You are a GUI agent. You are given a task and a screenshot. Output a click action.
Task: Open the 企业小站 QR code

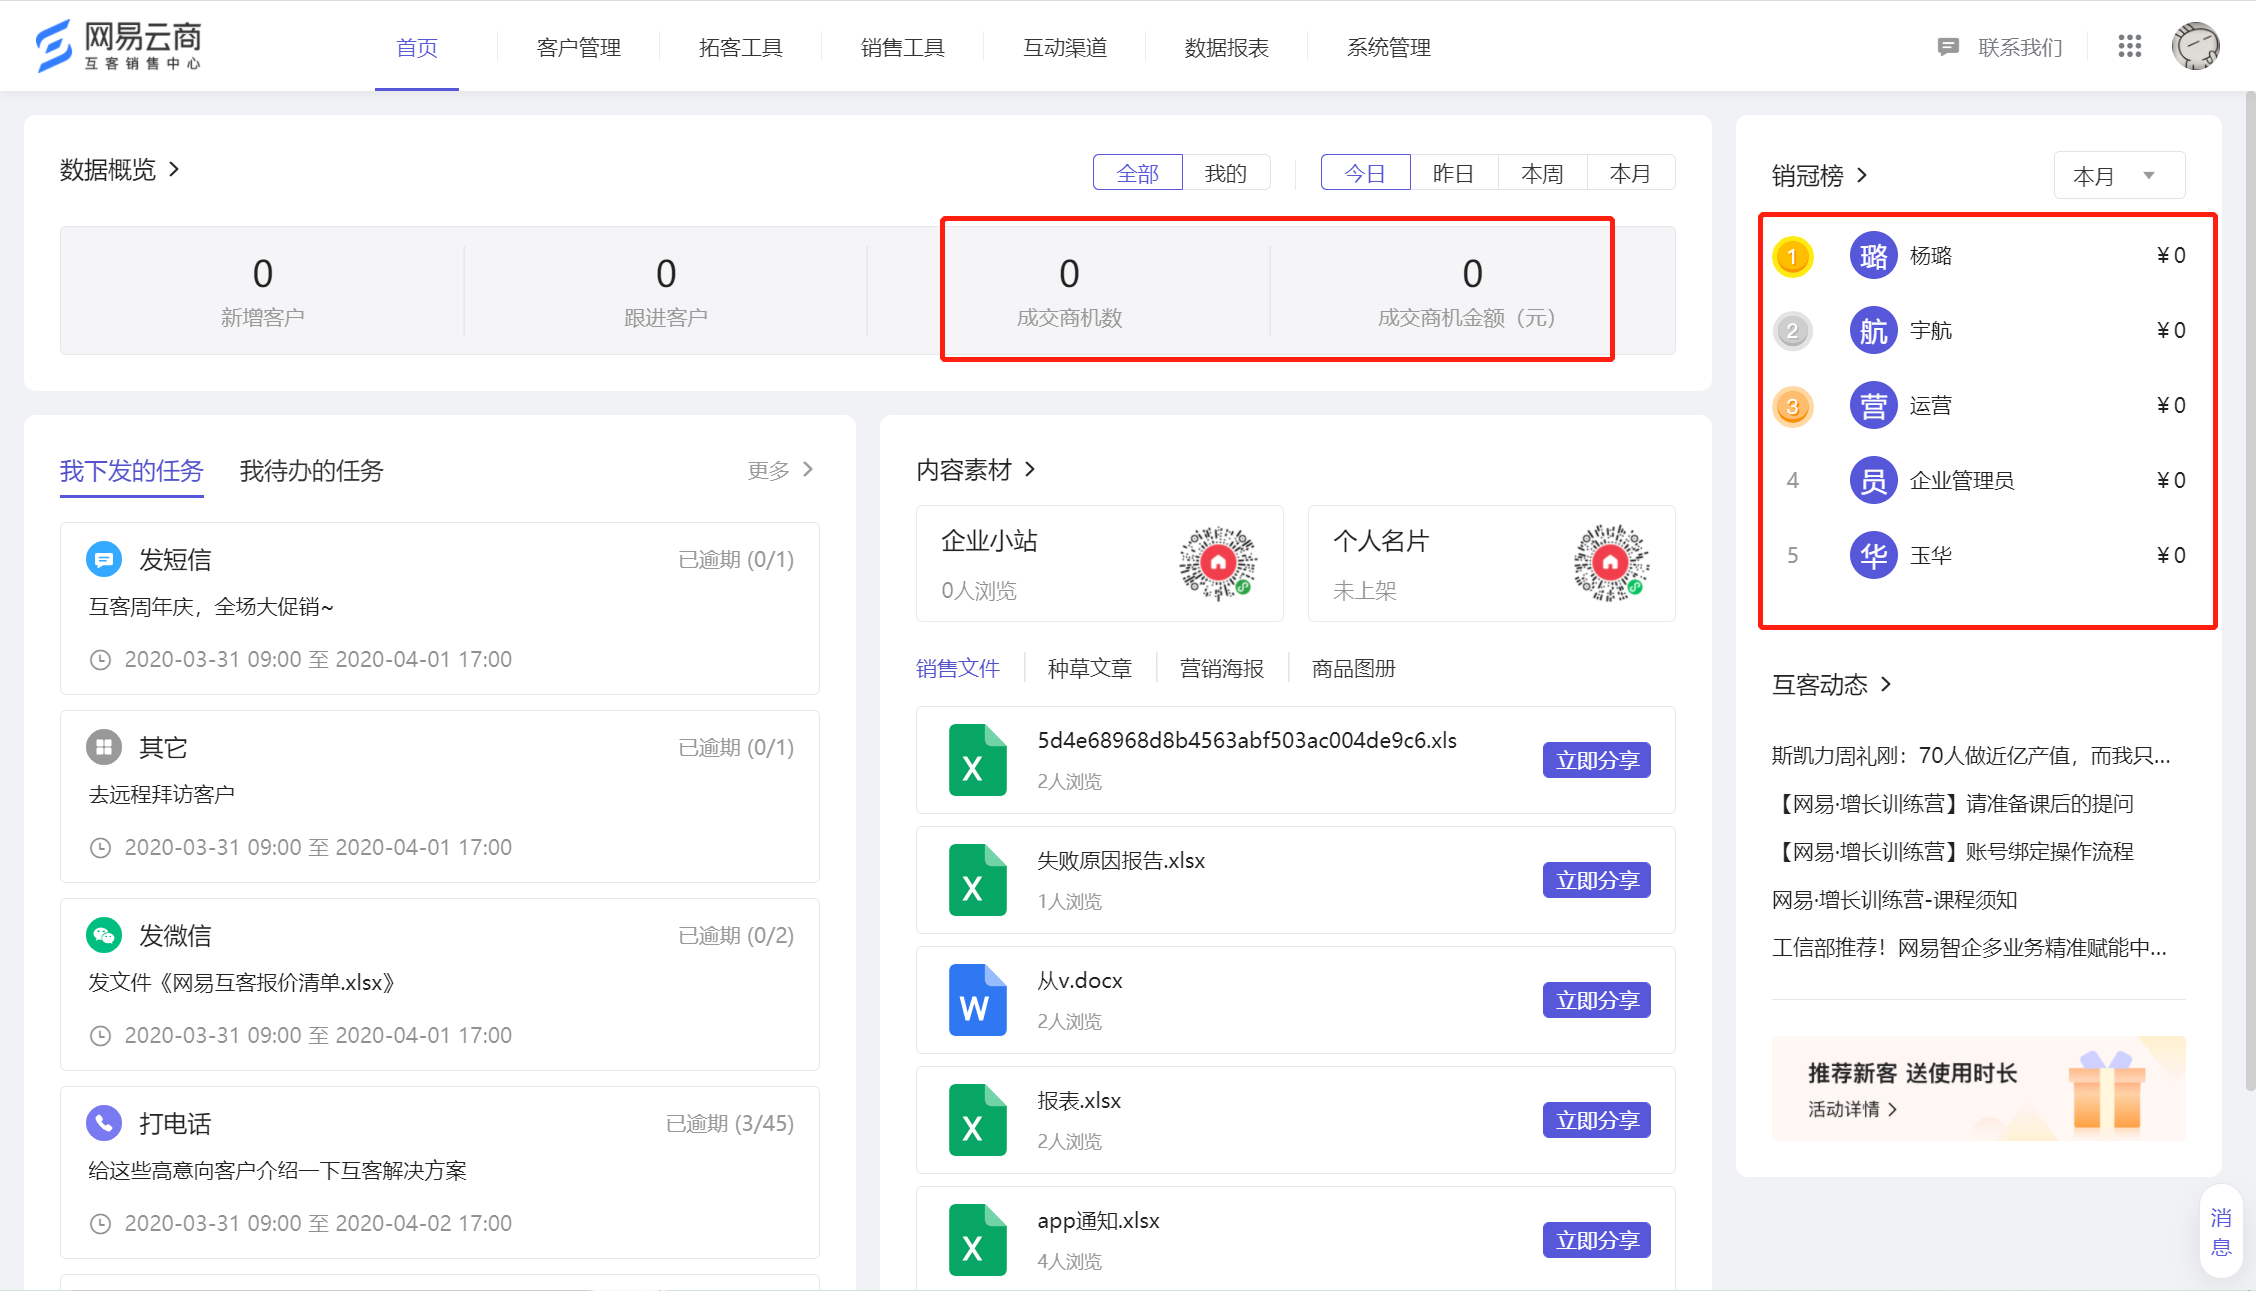coord(1218,563)
